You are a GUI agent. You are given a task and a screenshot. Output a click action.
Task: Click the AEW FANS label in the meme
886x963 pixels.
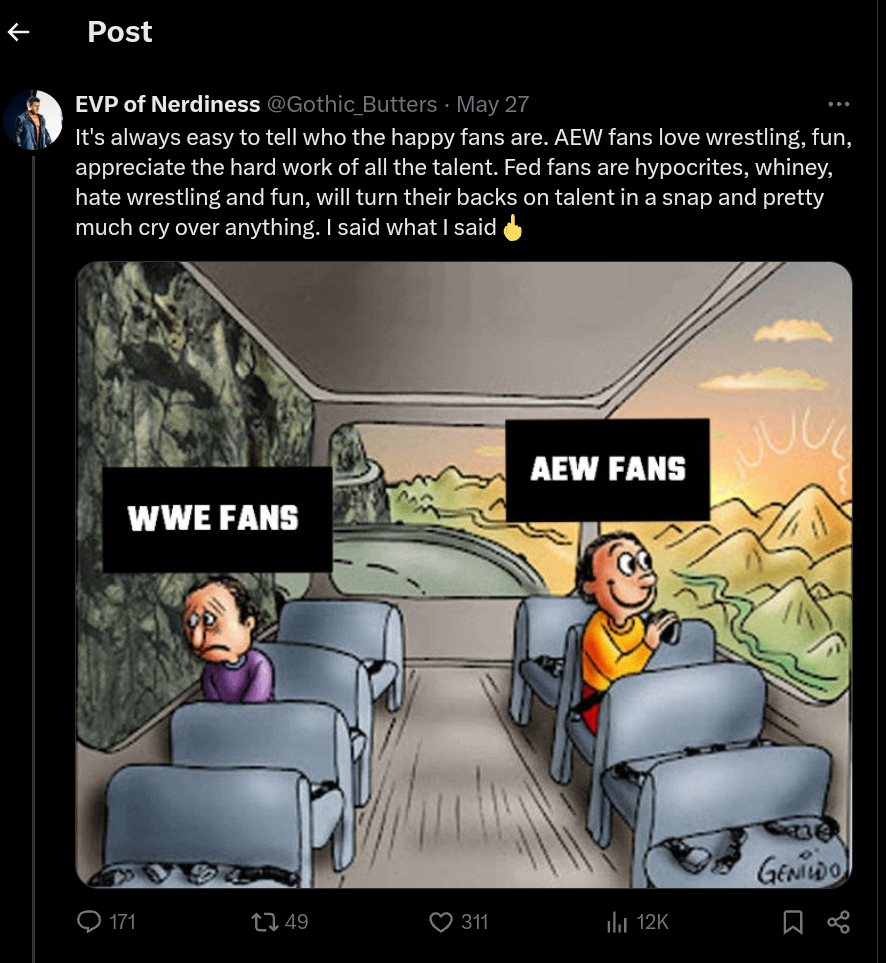[x=608, y=470]
